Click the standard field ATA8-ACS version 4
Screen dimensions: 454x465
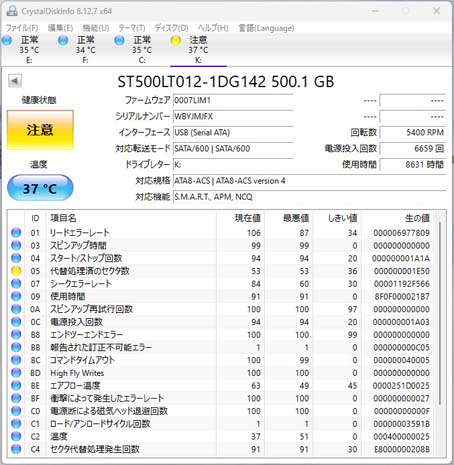(310, 181)
